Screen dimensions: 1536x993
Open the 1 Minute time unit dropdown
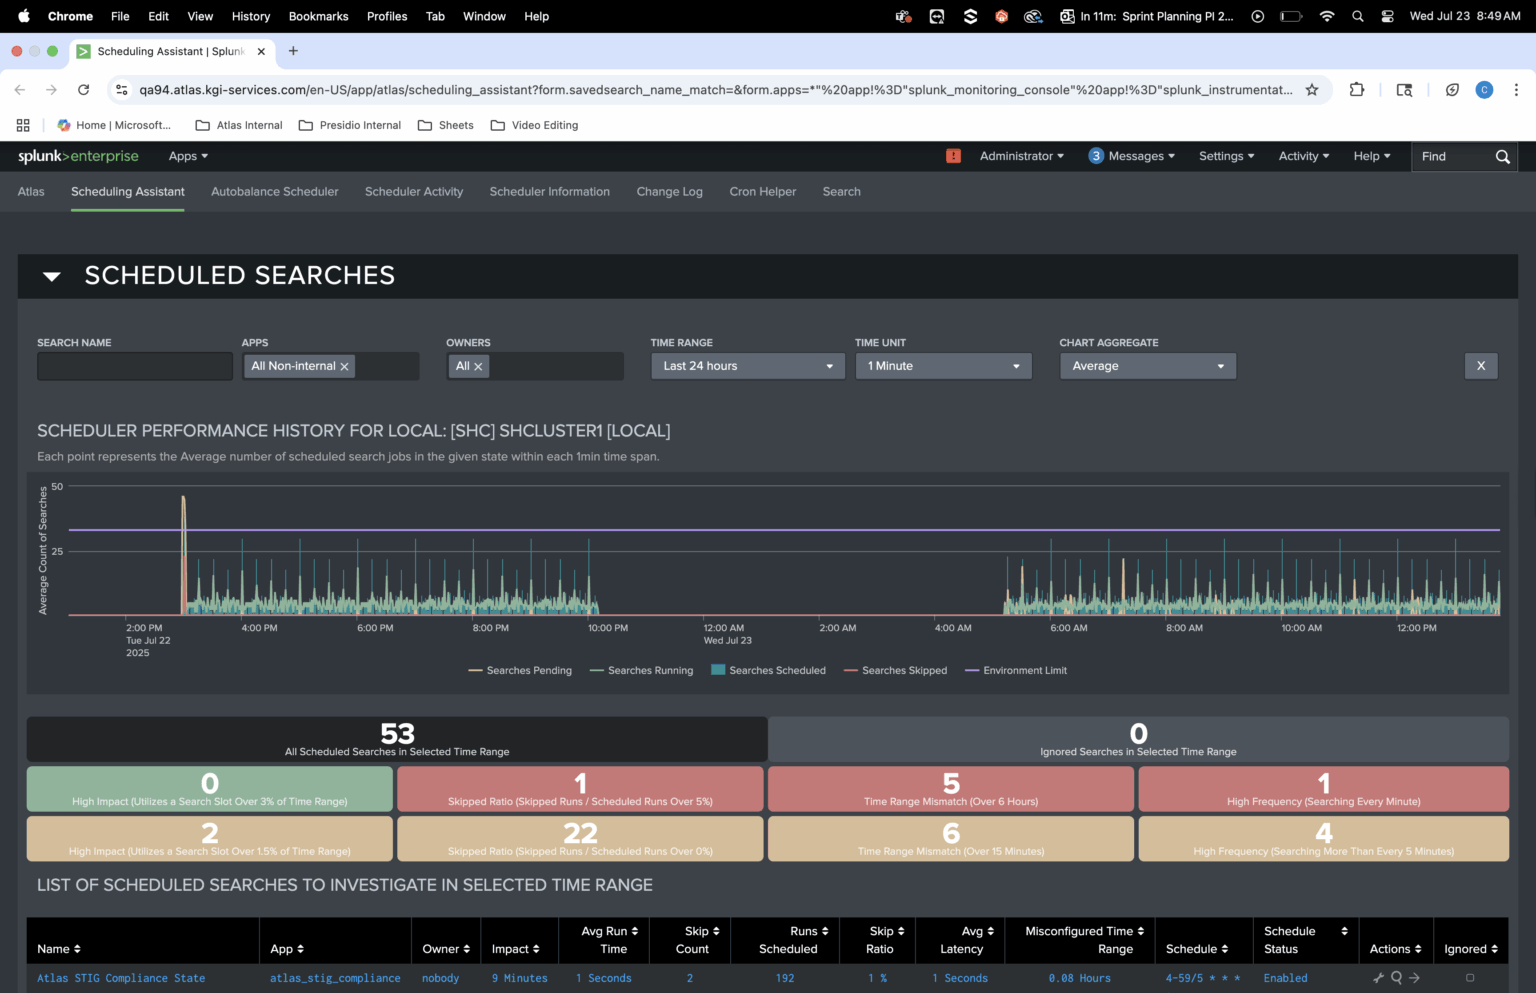tap(943, 366)
